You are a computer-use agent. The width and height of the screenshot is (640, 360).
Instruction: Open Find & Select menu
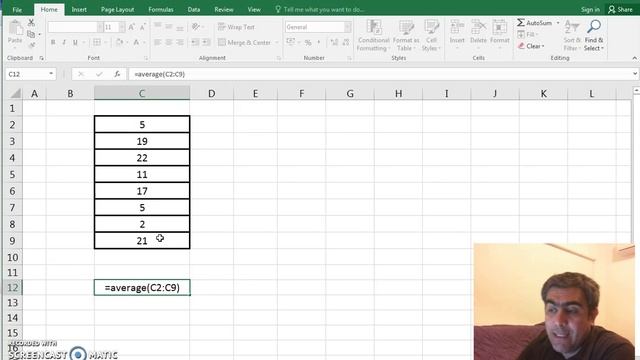[594, 36]
